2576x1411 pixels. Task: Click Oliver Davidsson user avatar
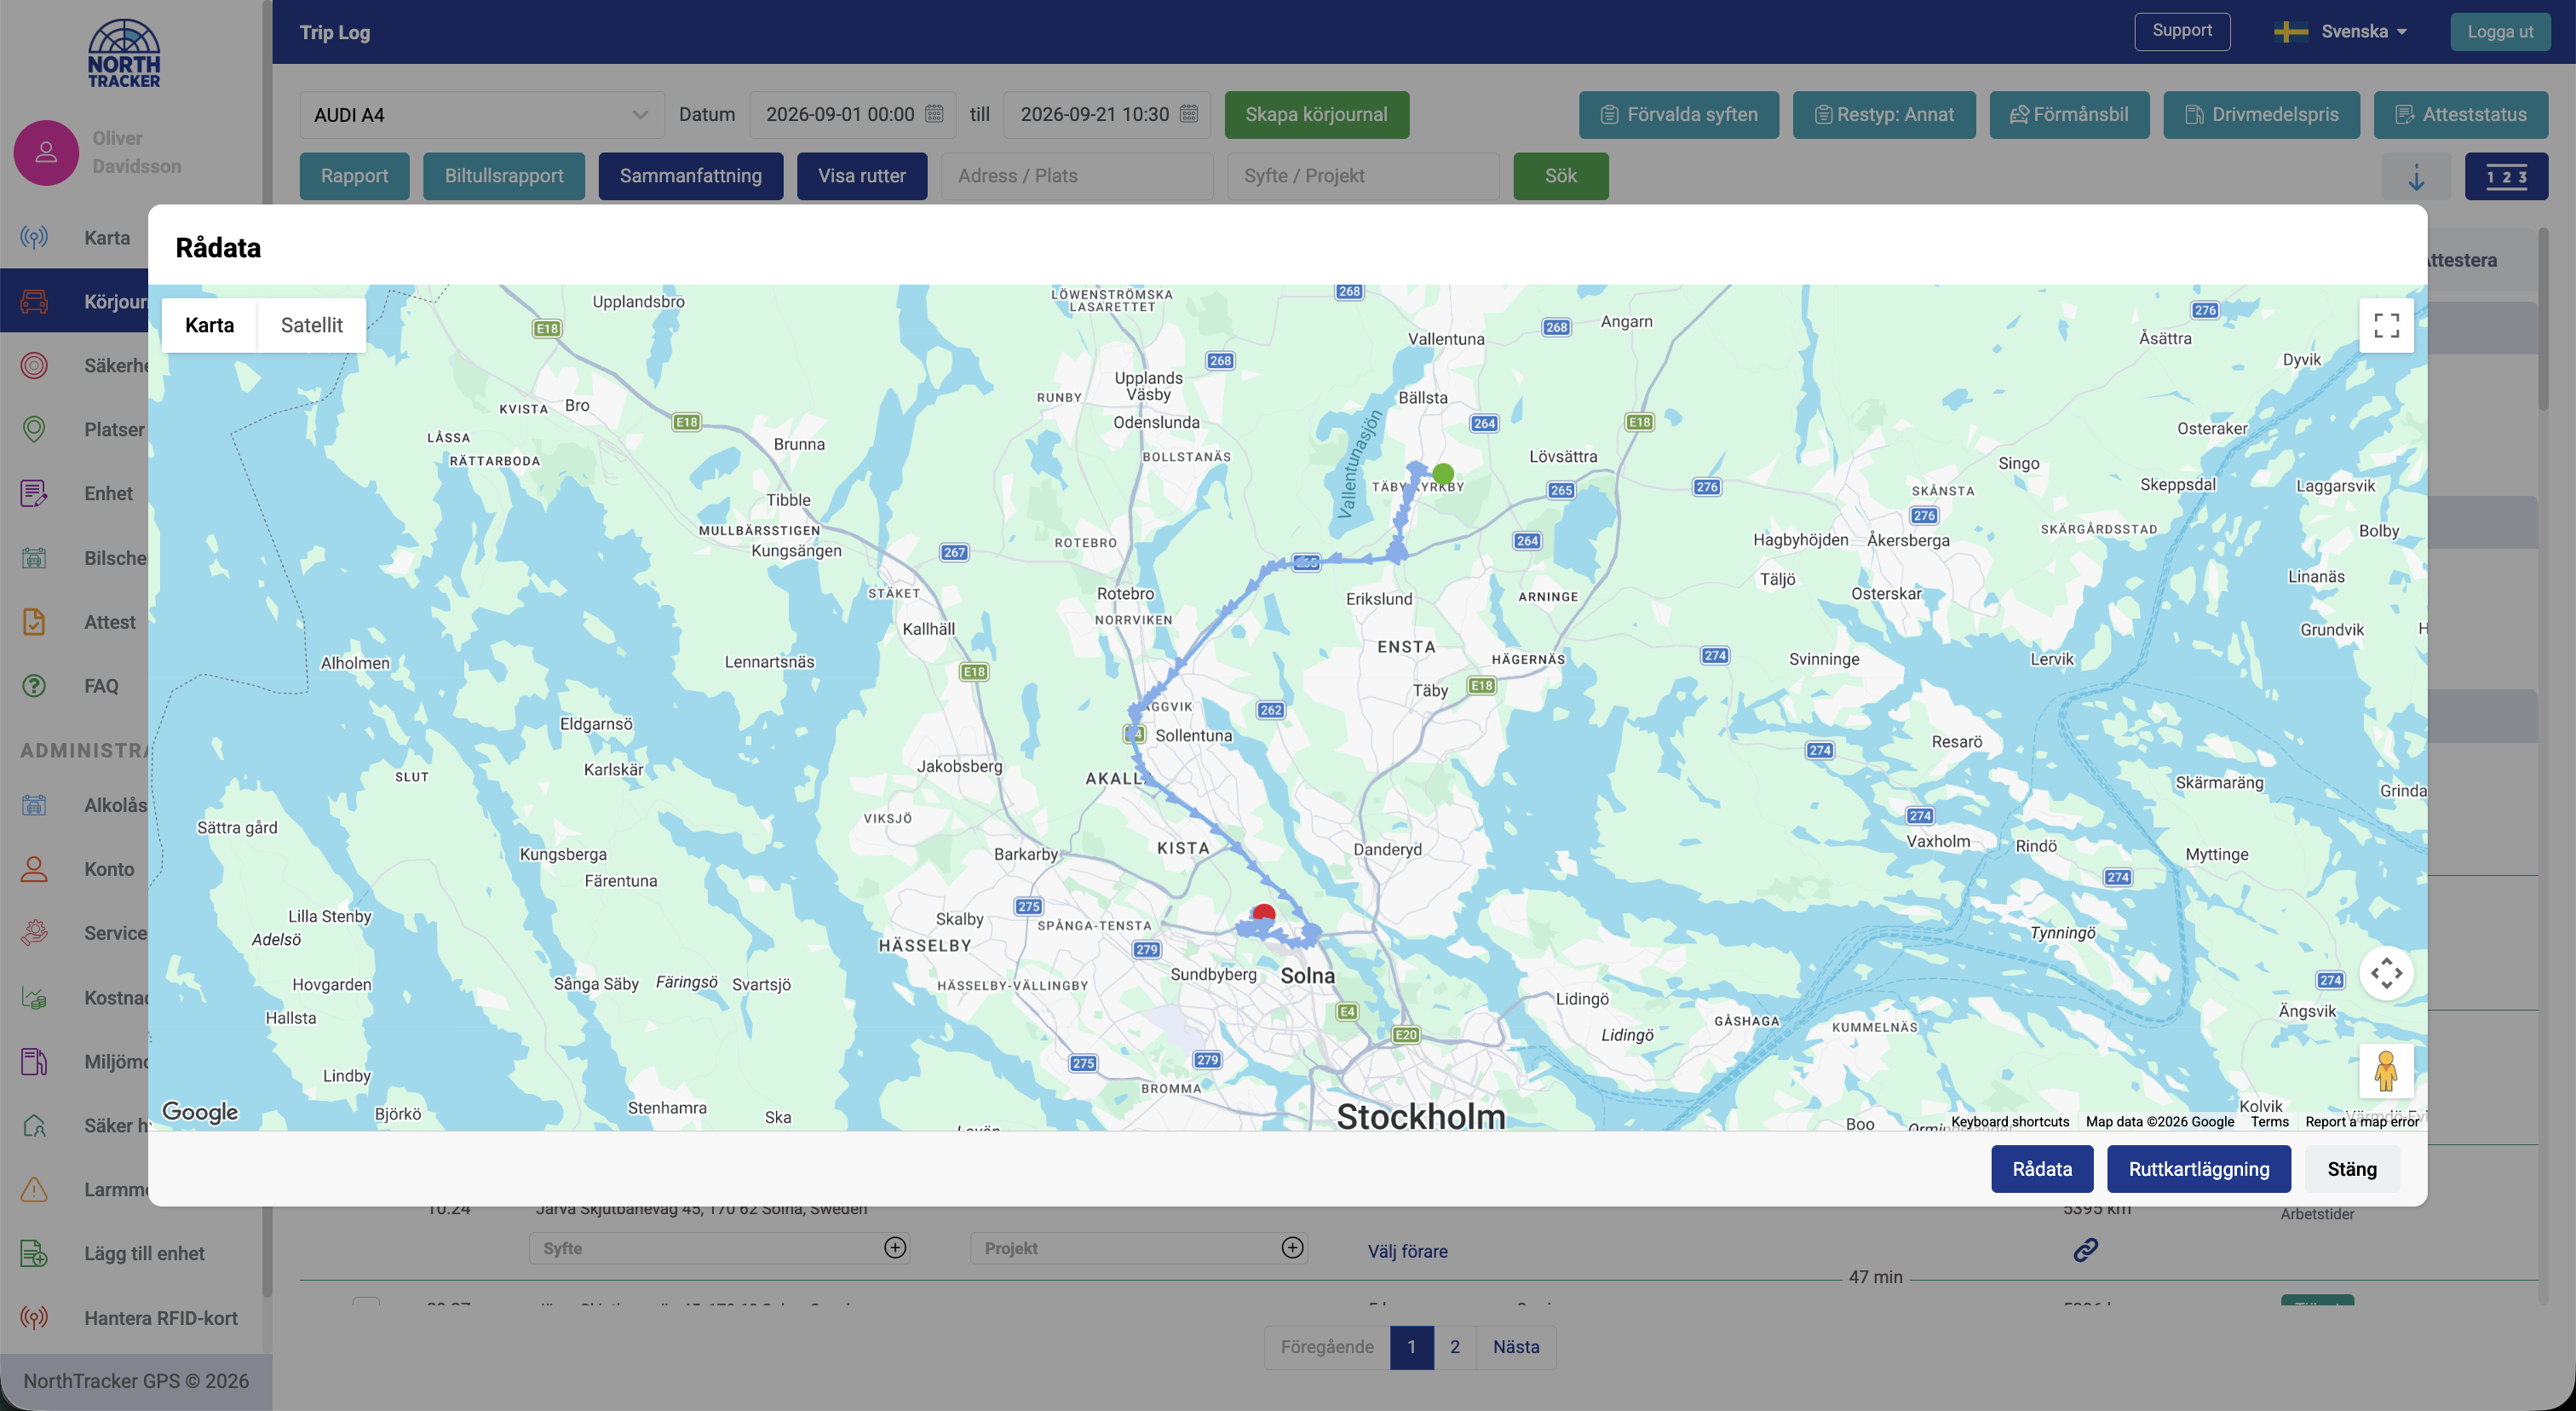[46, 153]
